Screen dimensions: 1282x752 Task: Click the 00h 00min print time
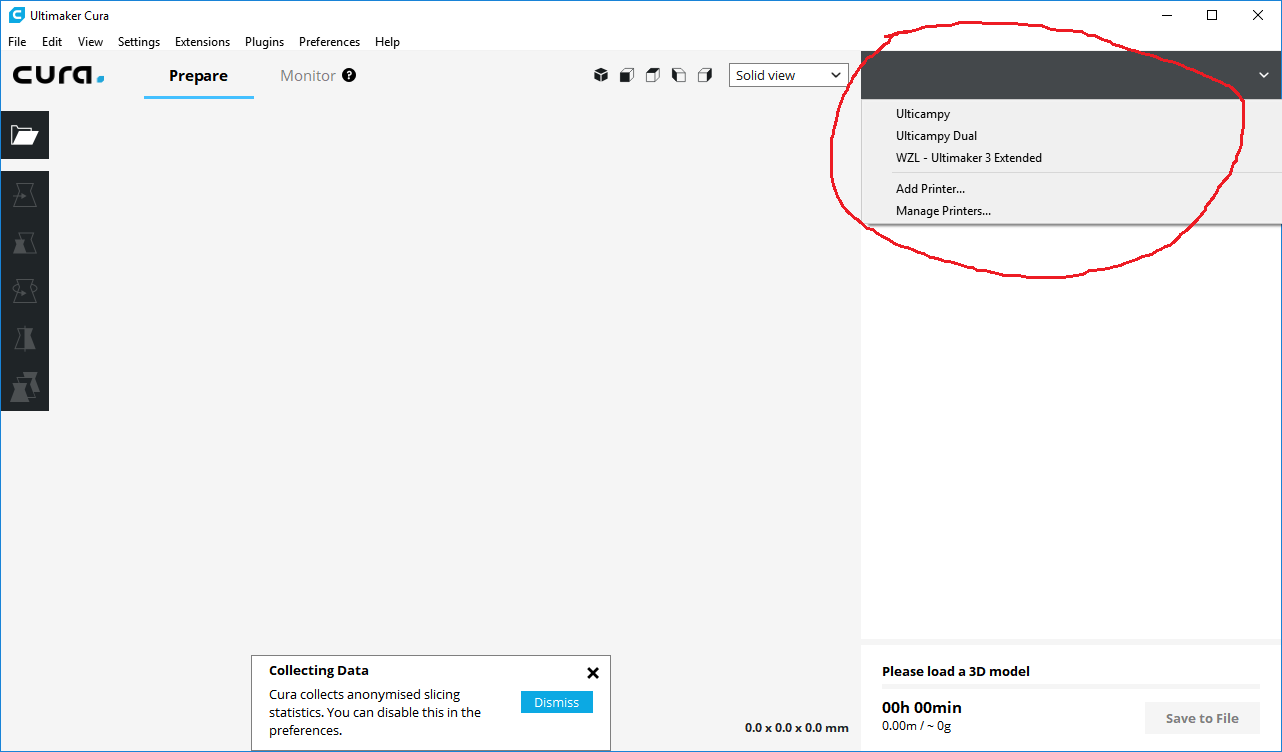pos(922,707)
